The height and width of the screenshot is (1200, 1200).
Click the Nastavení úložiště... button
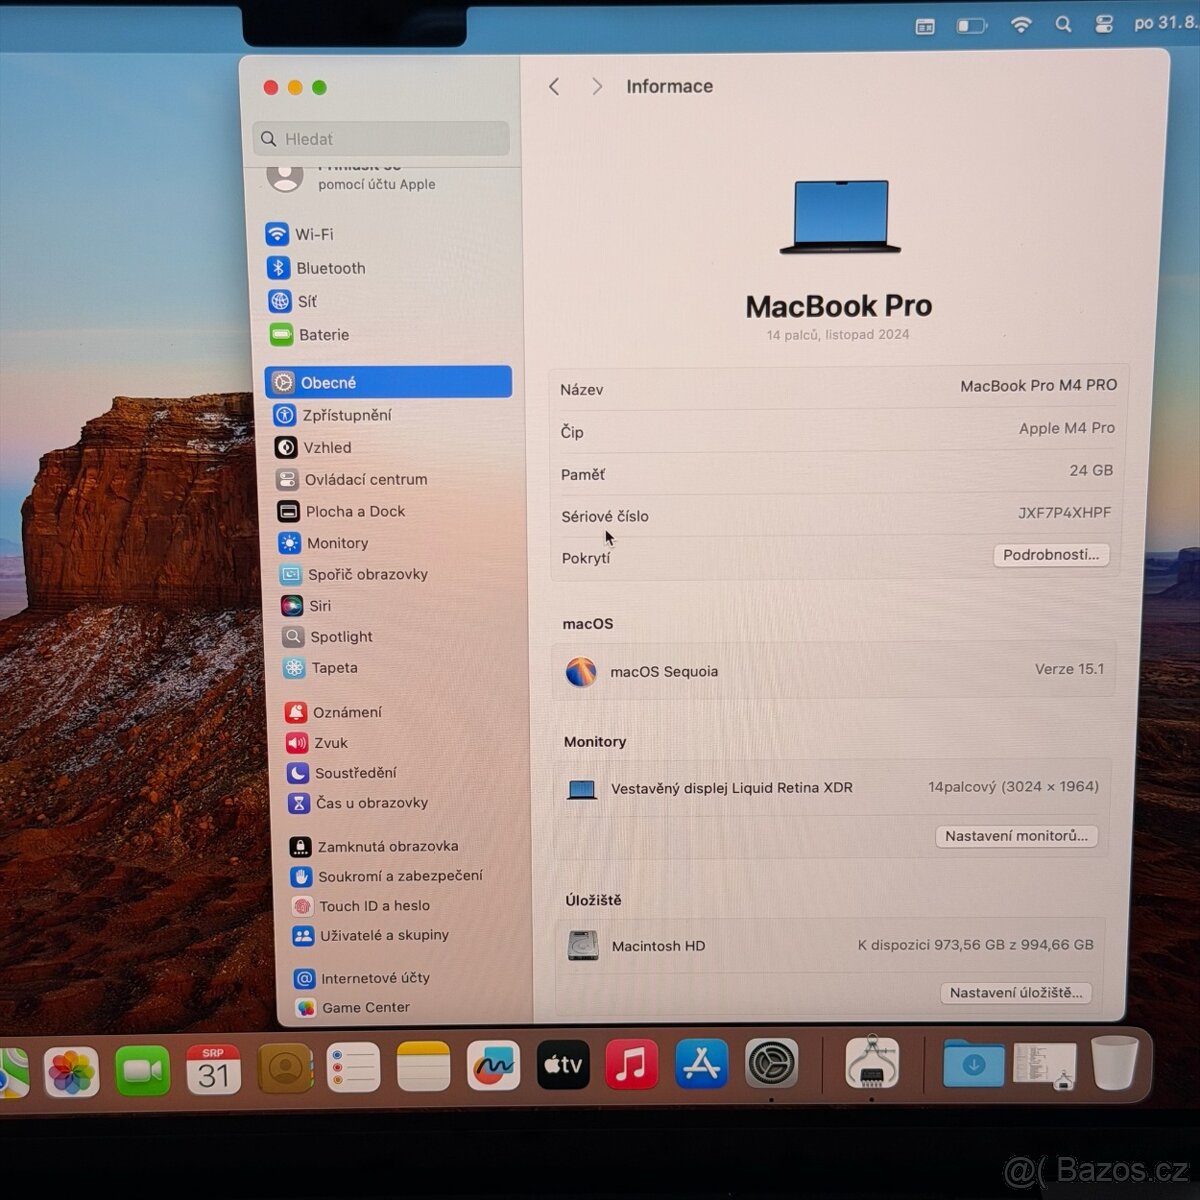1016,993
